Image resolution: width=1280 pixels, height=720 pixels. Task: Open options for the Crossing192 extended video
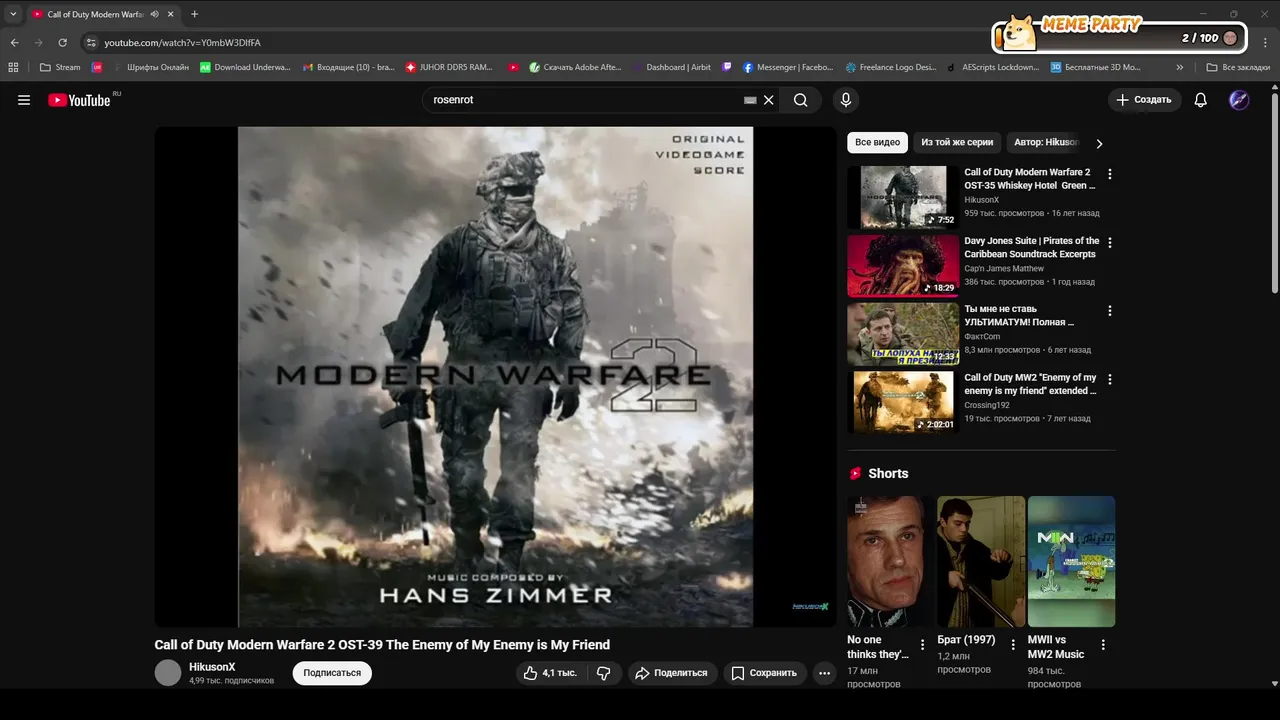1109,379
